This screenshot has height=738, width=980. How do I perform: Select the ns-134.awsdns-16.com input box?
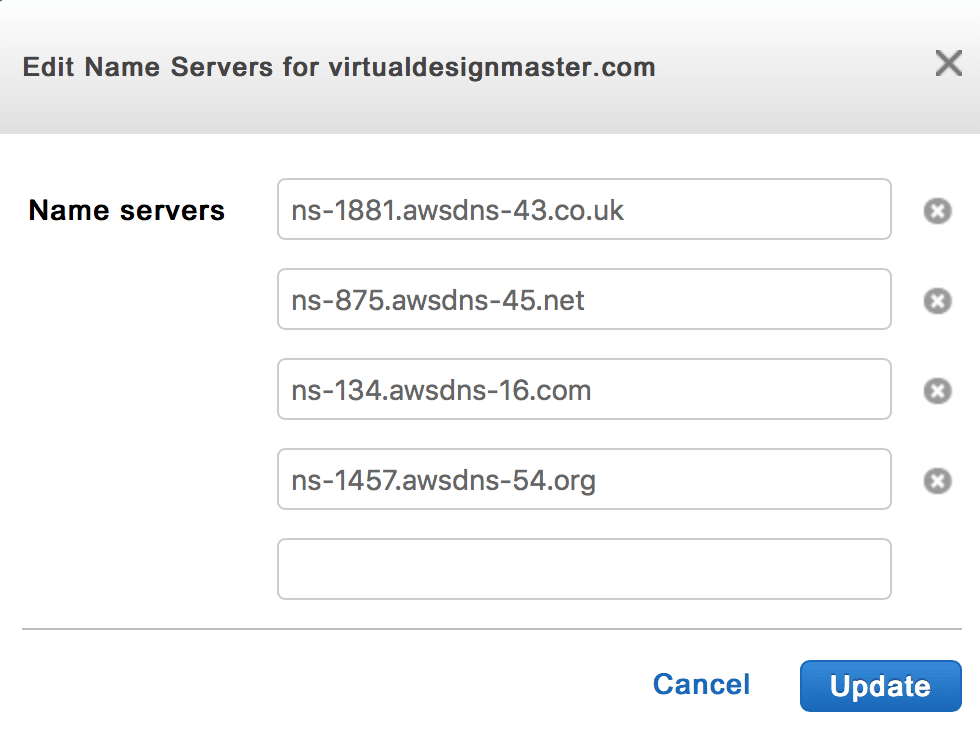pos(584,390)
